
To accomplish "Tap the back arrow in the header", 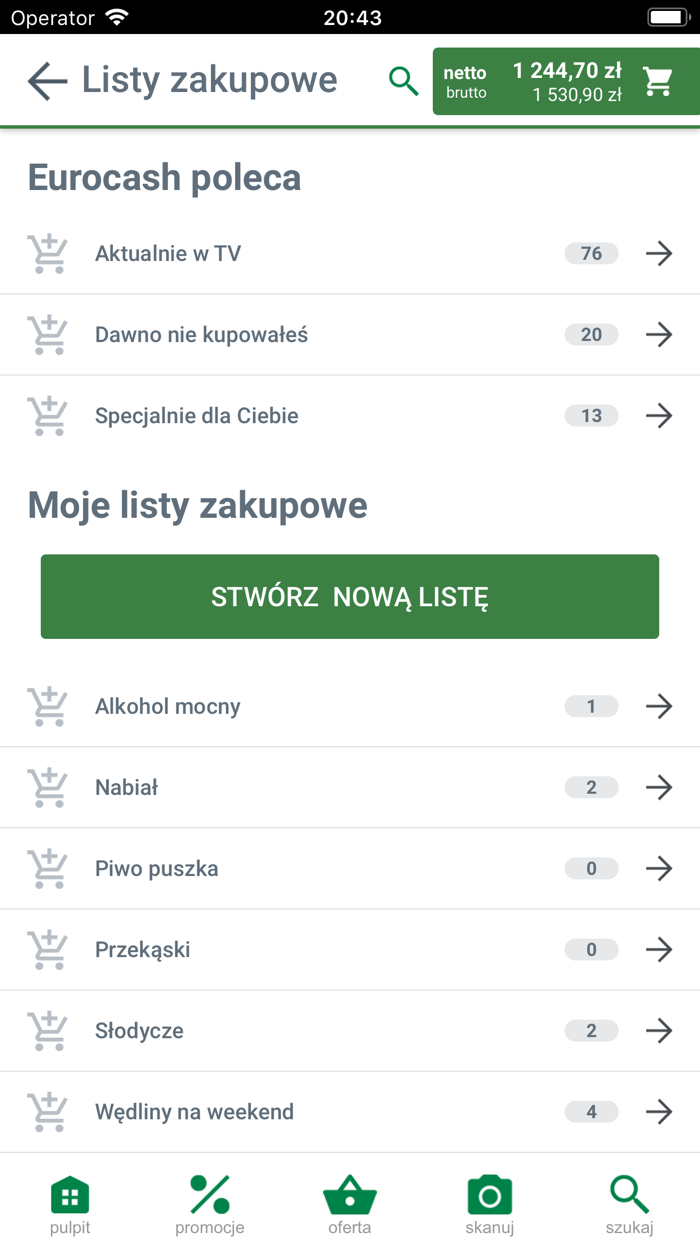I will pyautogui.click(x=46, y=80).
